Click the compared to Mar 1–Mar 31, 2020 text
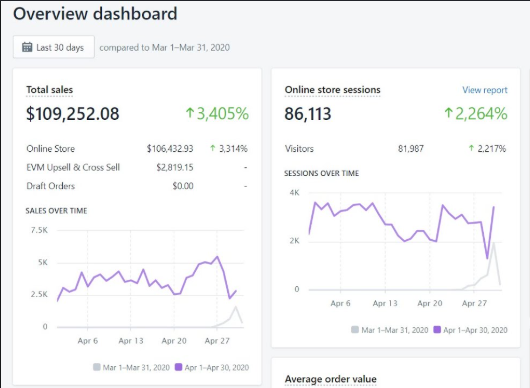This screenshot has width=530, height=388. (165, 47)
